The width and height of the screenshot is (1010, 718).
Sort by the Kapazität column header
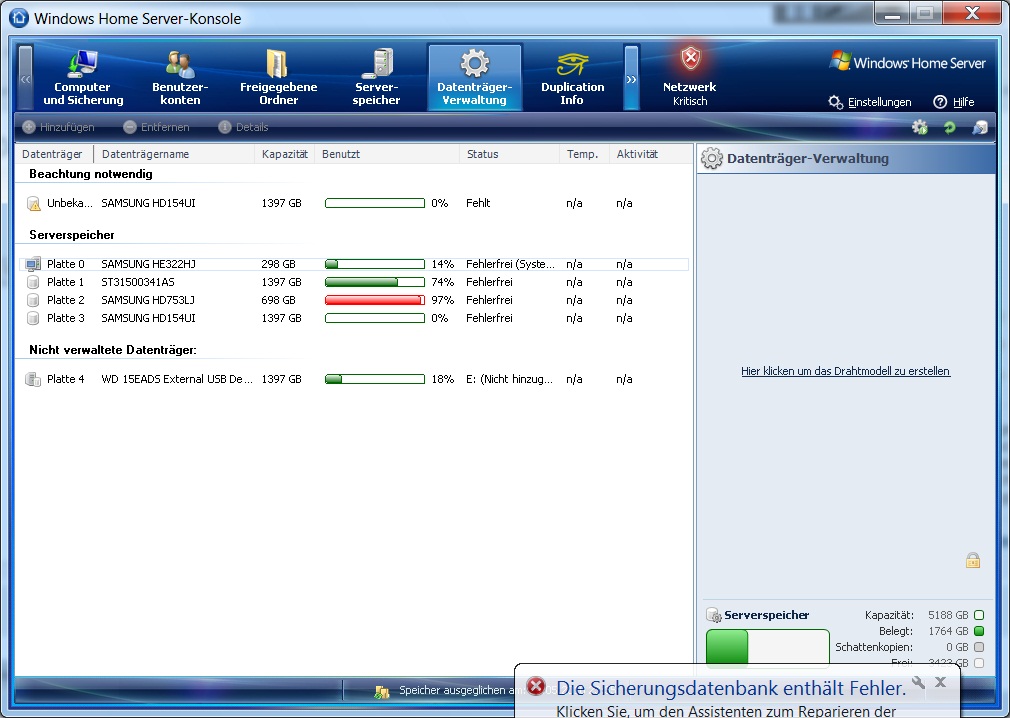[x=284, y=154]
